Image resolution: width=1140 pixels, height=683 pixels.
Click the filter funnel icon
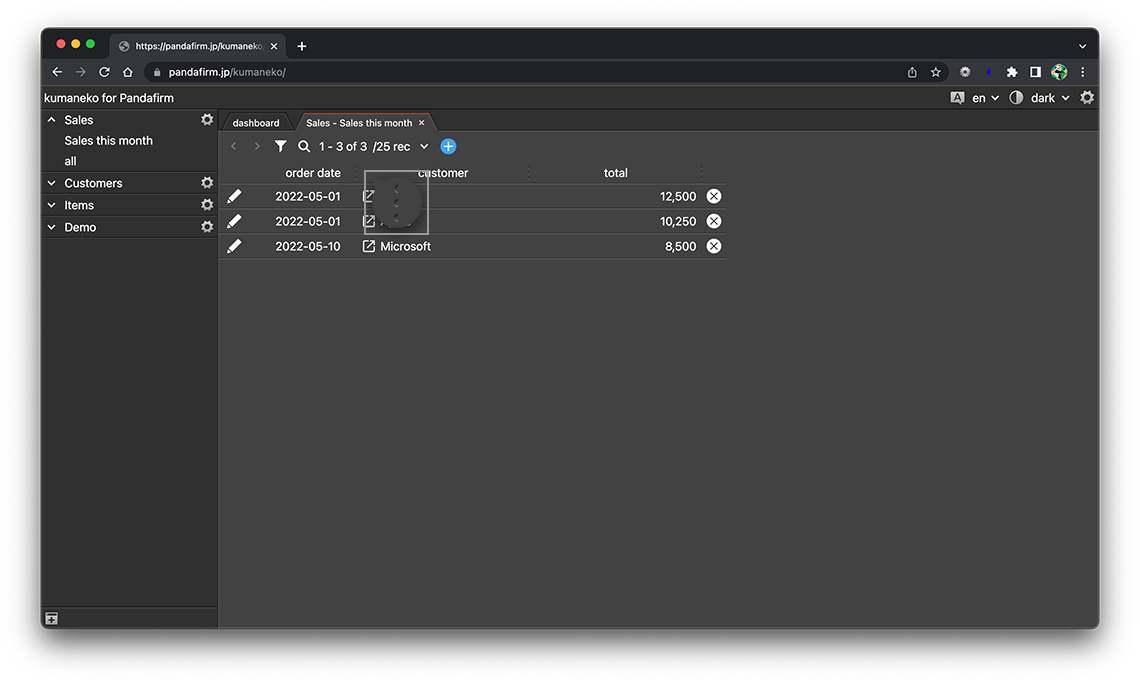[281, 146]
